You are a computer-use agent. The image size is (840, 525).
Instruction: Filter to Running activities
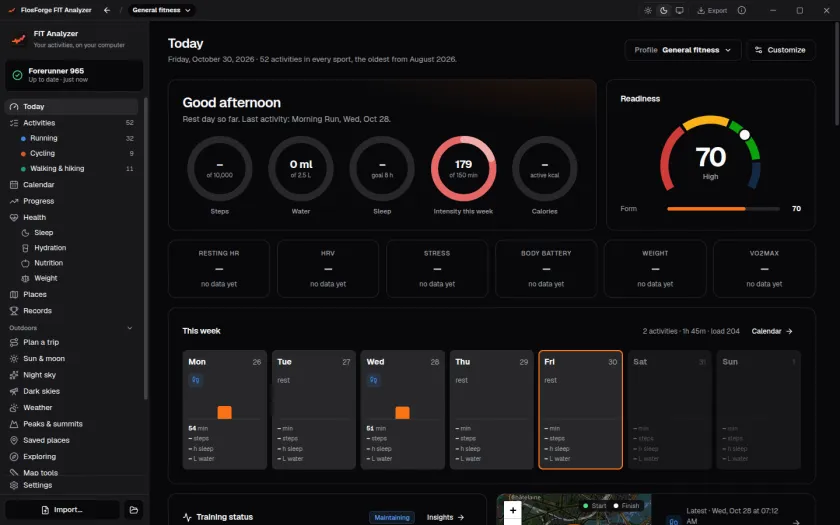click(77, 138)
